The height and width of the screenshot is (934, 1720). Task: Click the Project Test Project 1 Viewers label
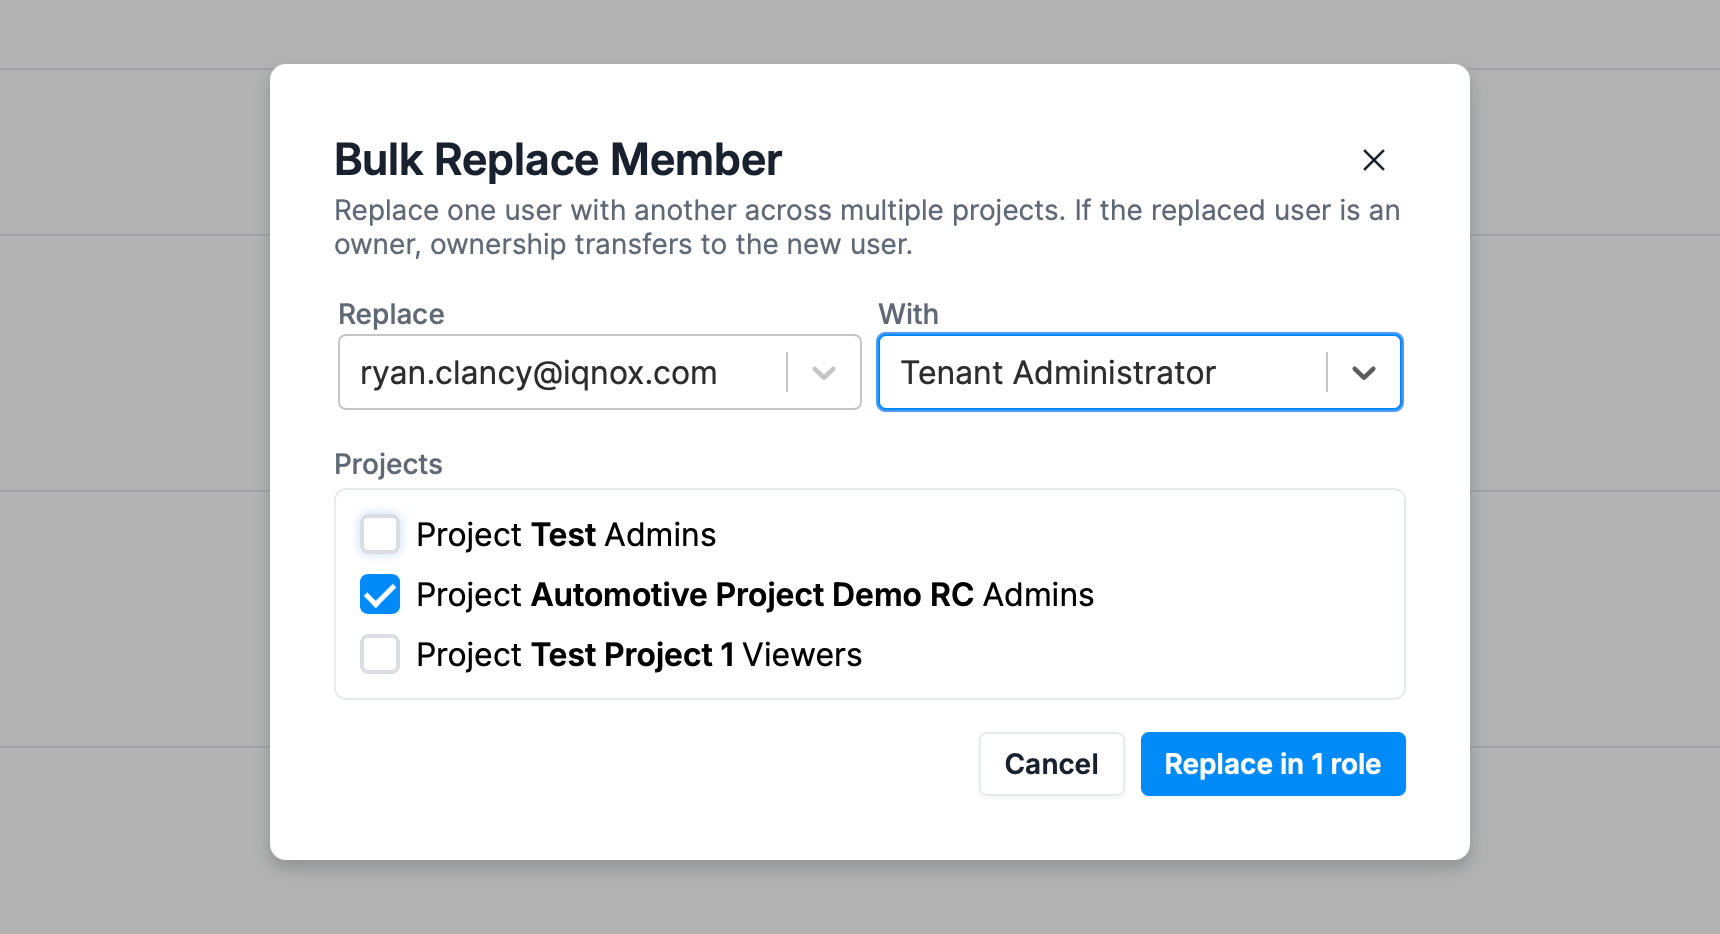tap(639, 655)
